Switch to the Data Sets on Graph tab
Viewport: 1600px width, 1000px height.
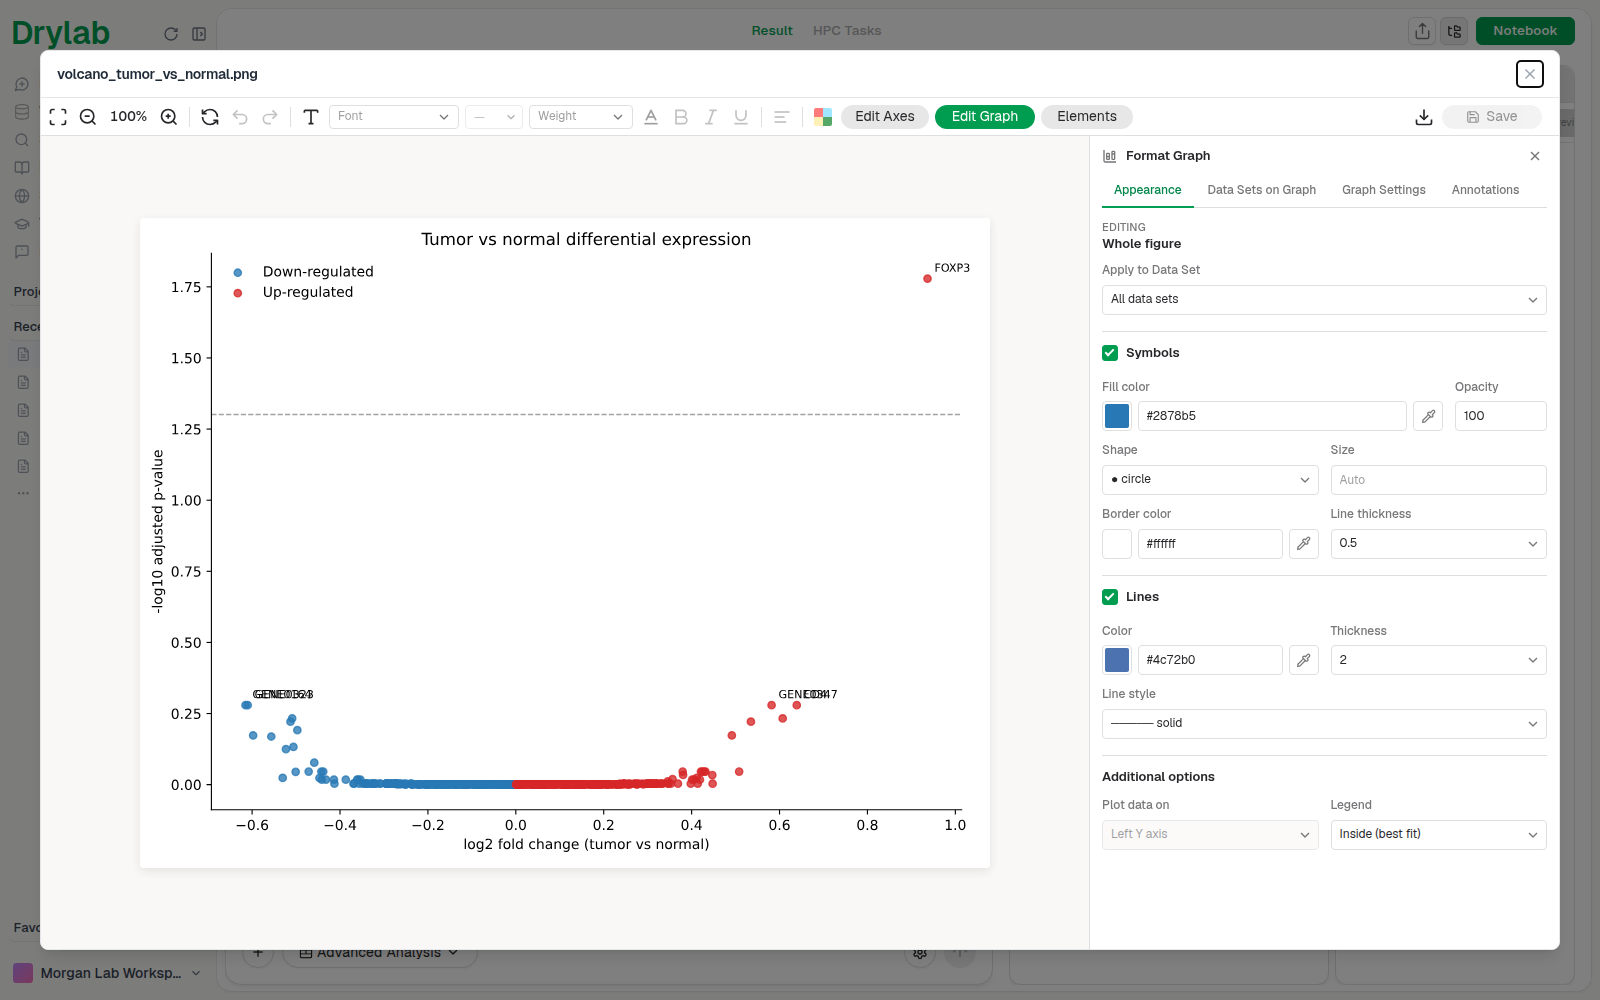click(x=1261, y=190)
